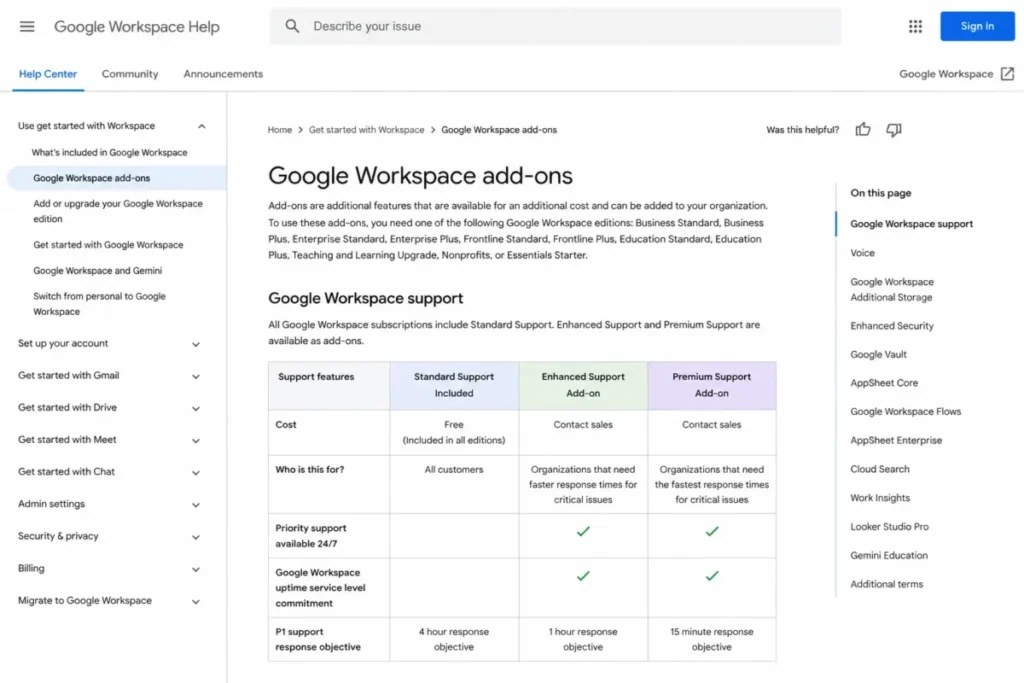Jump to AppSheet Enterprise section

(896, 440)
